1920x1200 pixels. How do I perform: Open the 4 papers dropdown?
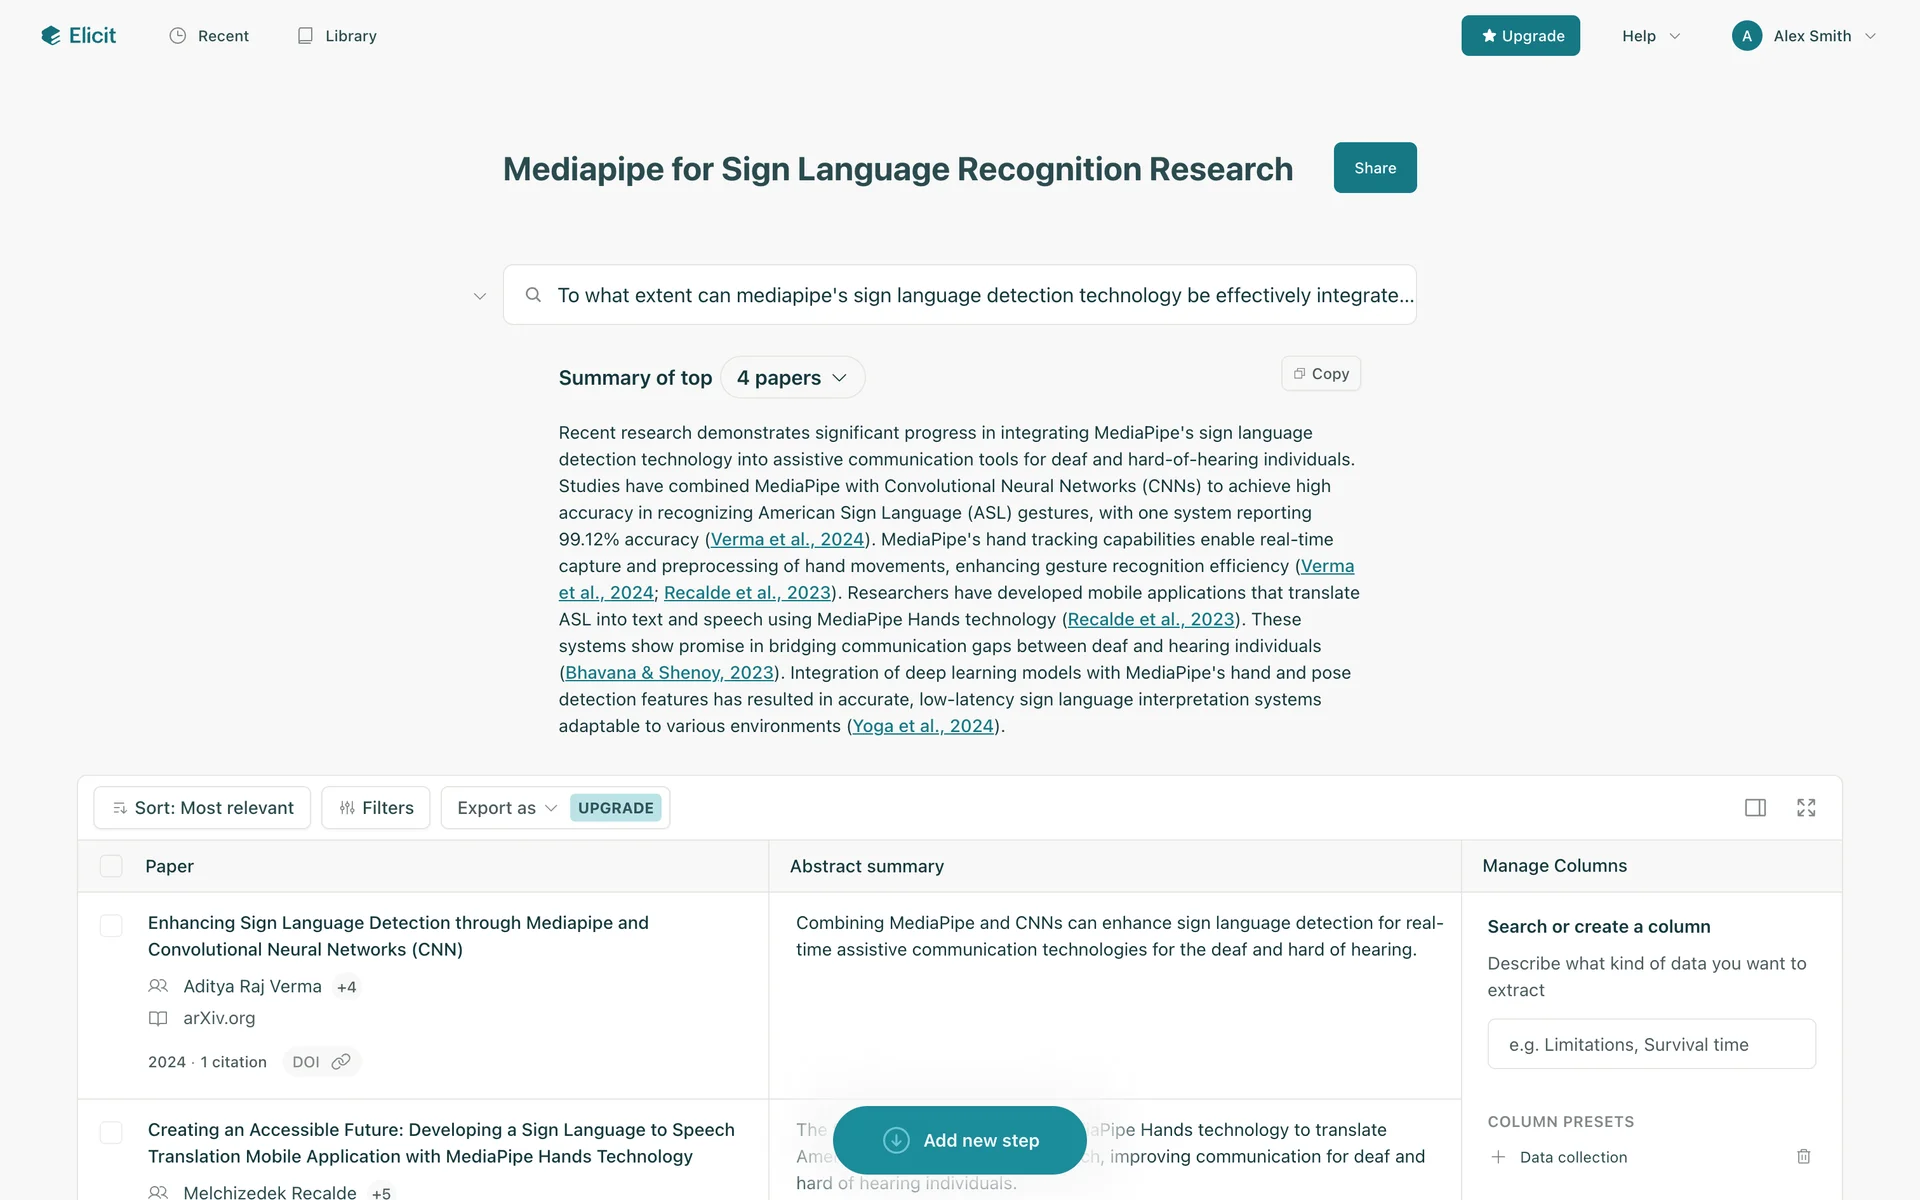click(792, 378)
